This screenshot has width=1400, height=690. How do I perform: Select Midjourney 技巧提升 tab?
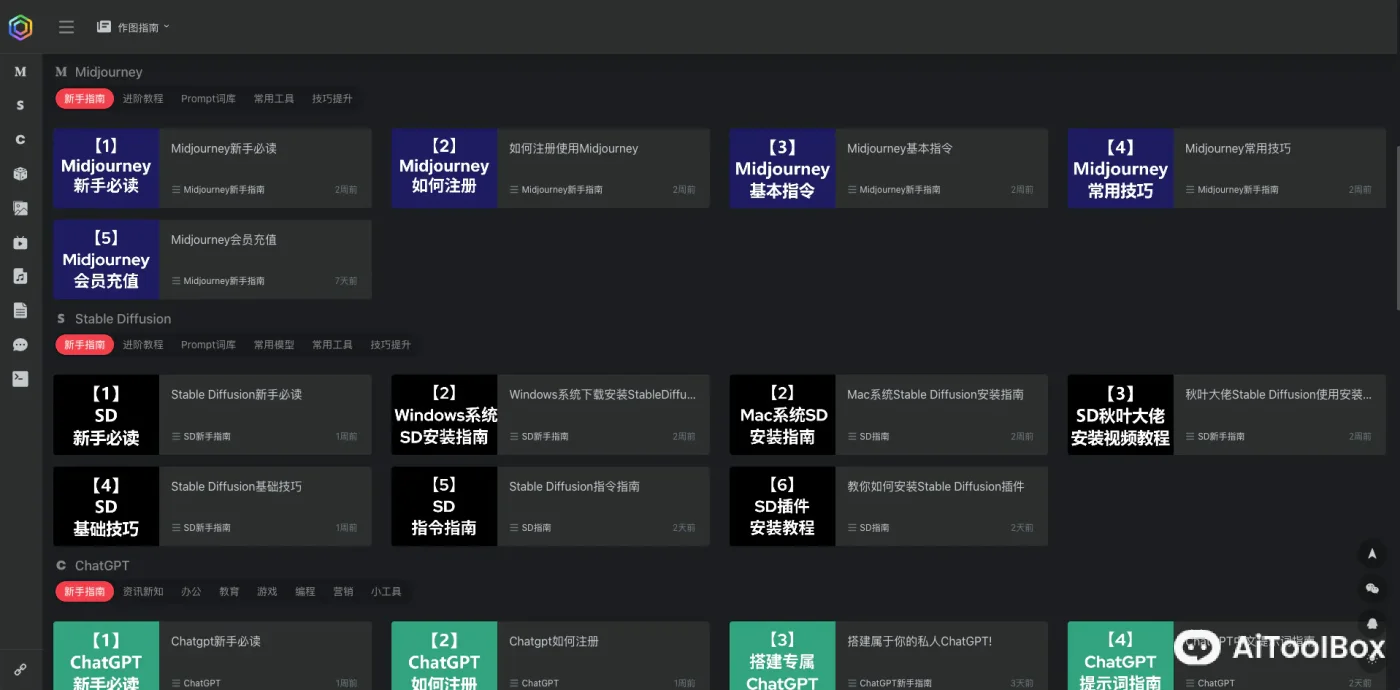(x=332, y=99)
